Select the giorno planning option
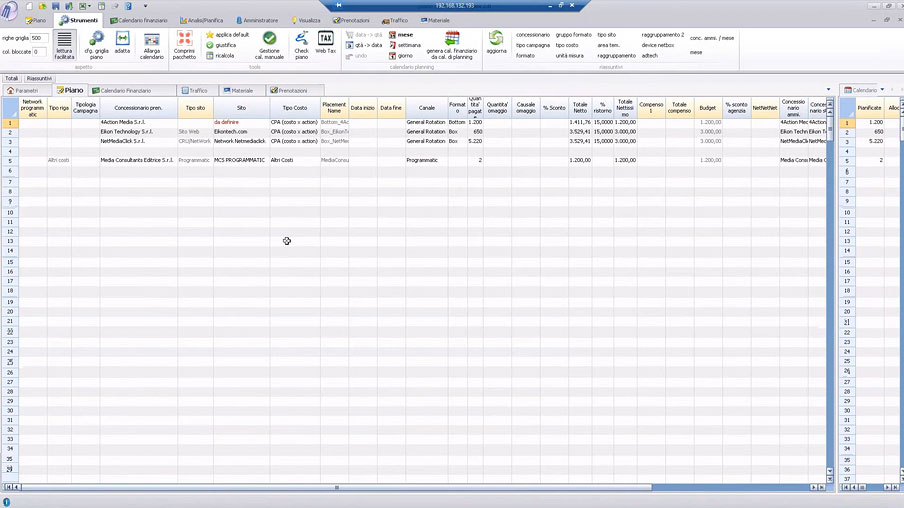The width and height of the screenshot is (904, 508). [x=404, y=55]
